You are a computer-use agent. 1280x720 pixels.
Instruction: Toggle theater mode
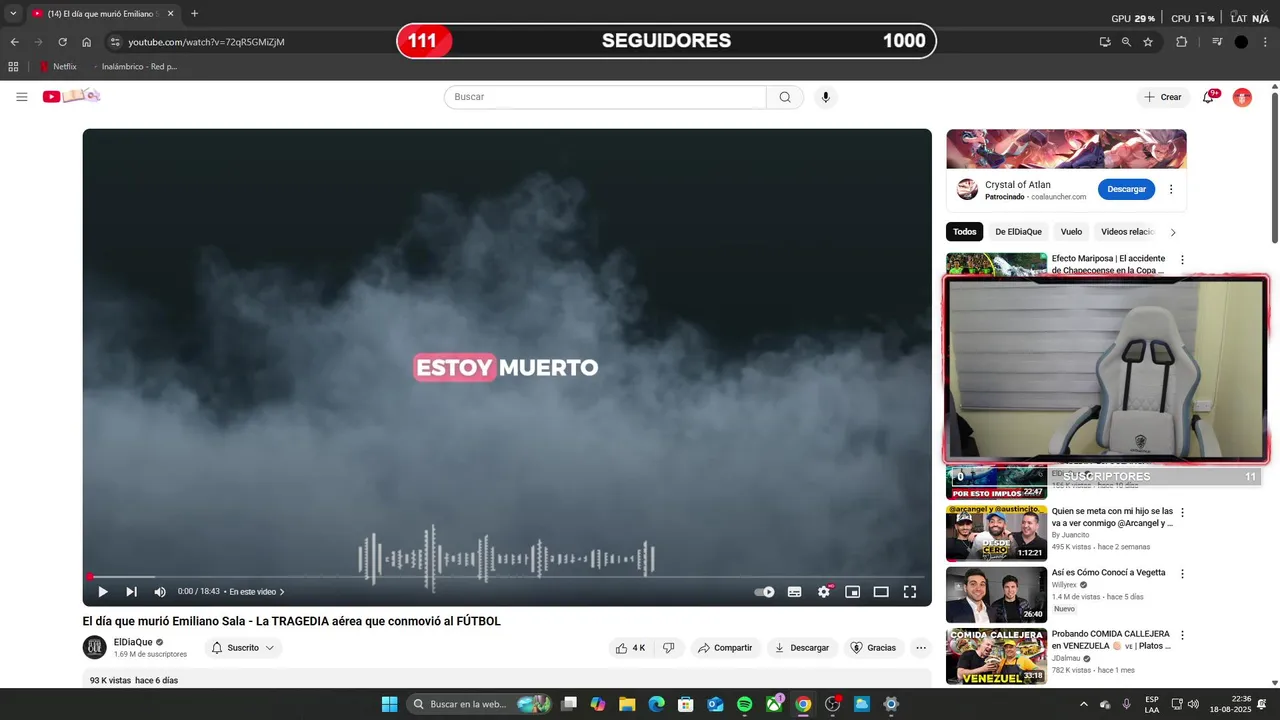(881, 592)
